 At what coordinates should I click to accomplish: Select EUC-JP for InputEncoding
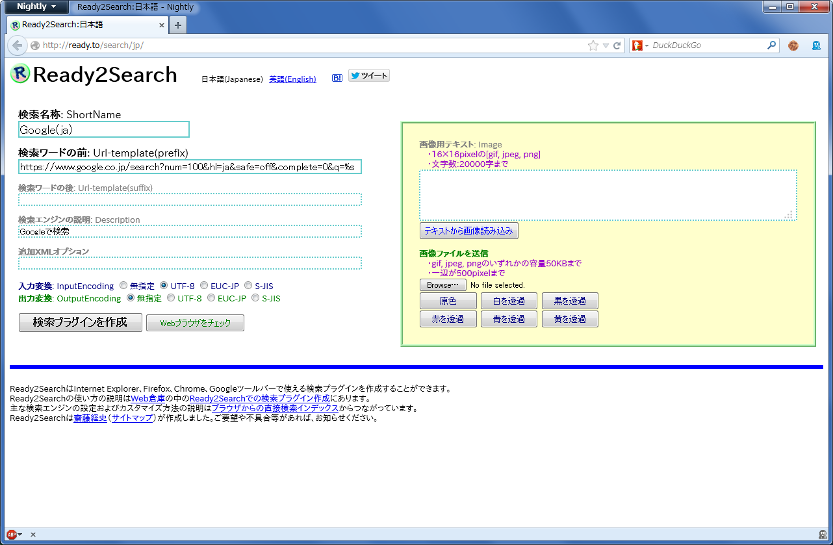[x=203, y=285]
